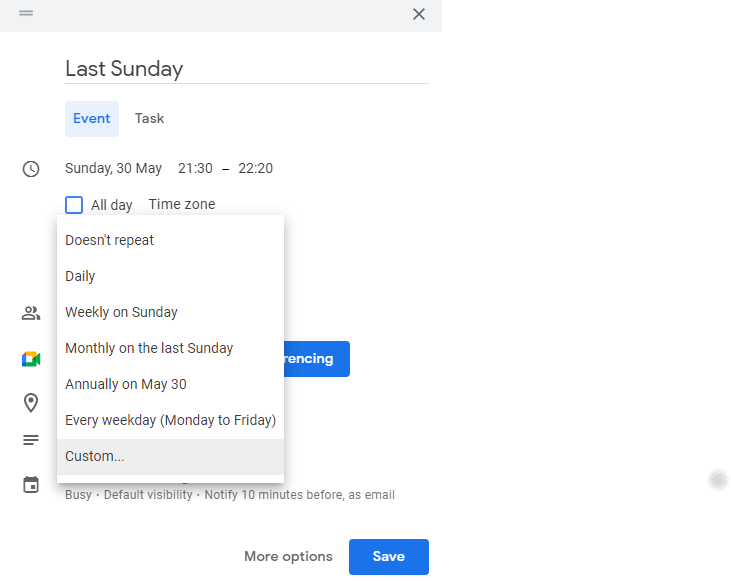Choose Annually on May 30
Viewport: 731px width, 581px height.
pyautogui.click(x=126, y=384)
